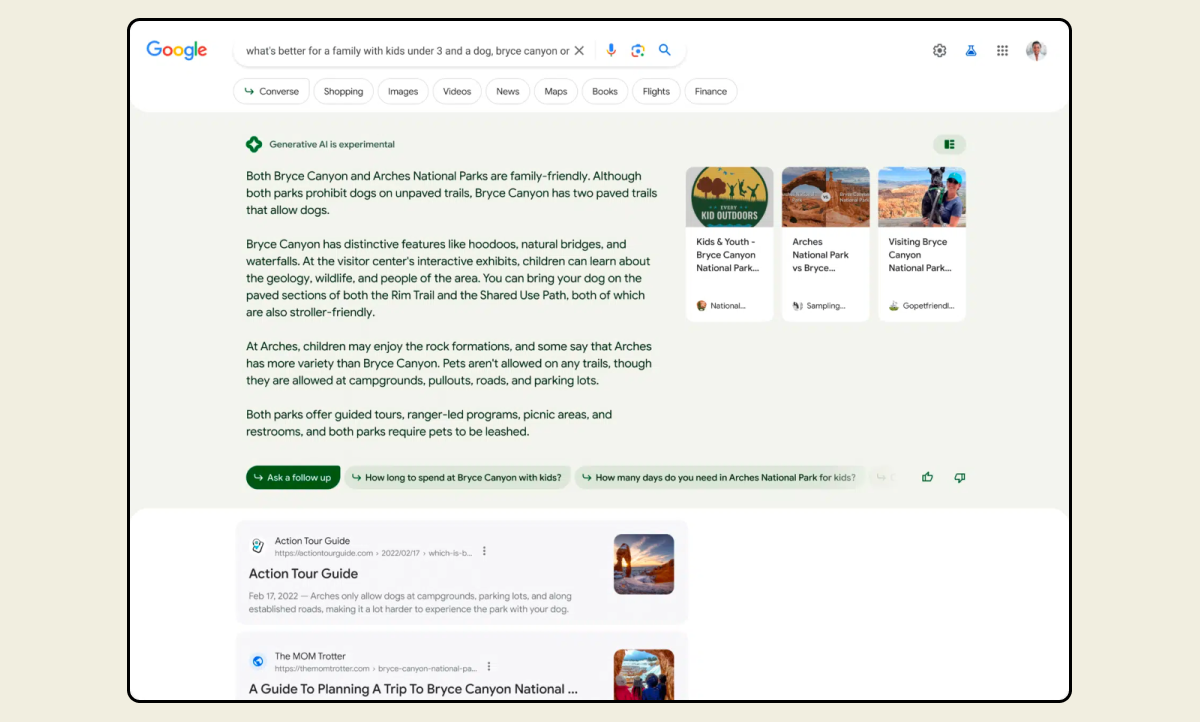The image size is (1200, 722).
Task: Toggle the AI overview list layout view
Action: tap(949, 144)
